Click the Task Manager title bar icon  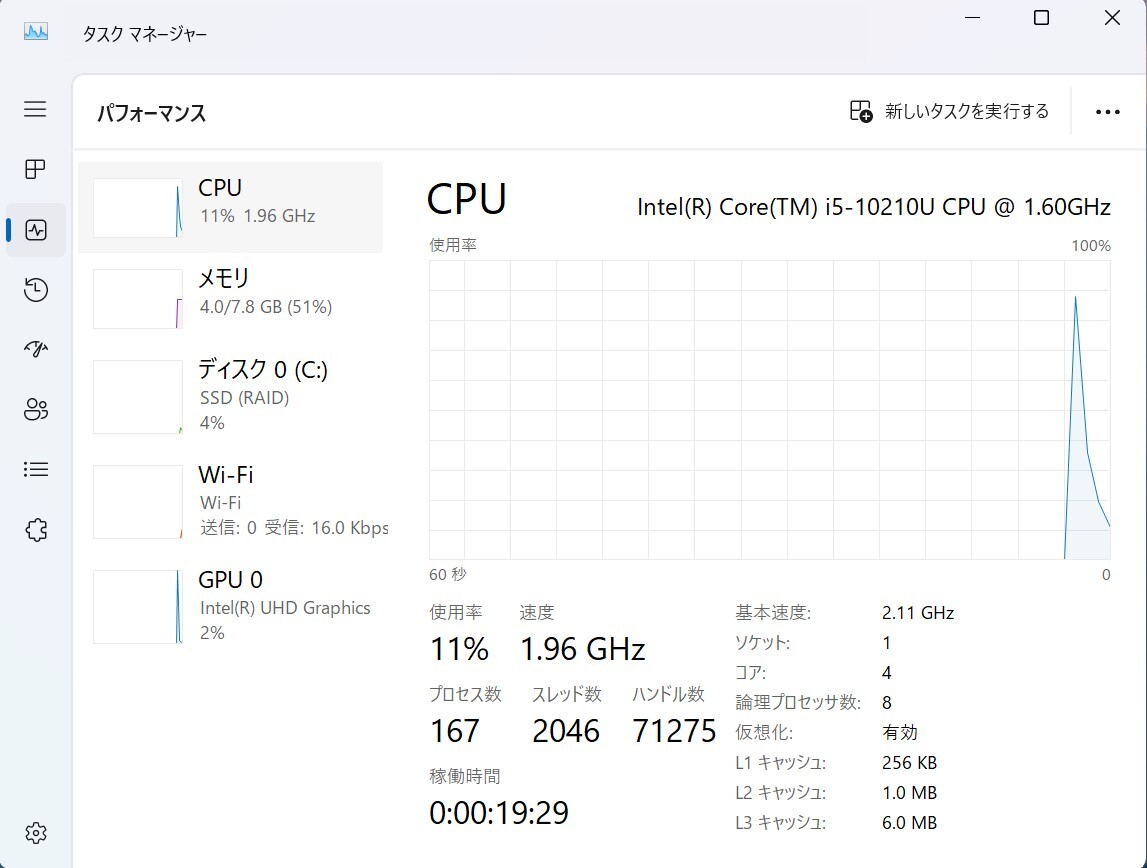click(x=36, y=32)
